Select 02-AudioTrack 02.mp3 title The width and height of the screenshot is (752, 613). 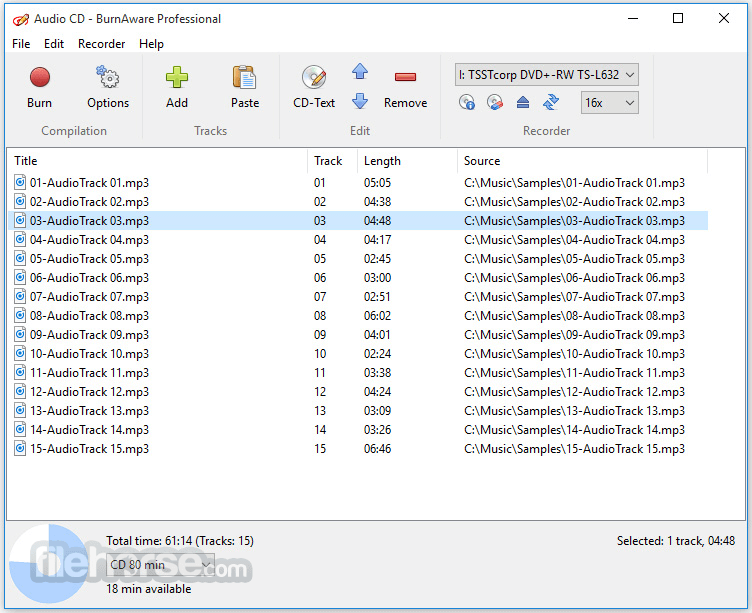click(x=89, y=201)
